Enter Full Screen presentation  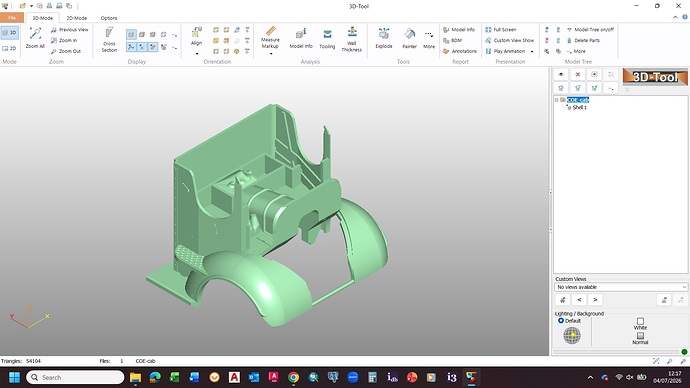click(x=501, y=29)
